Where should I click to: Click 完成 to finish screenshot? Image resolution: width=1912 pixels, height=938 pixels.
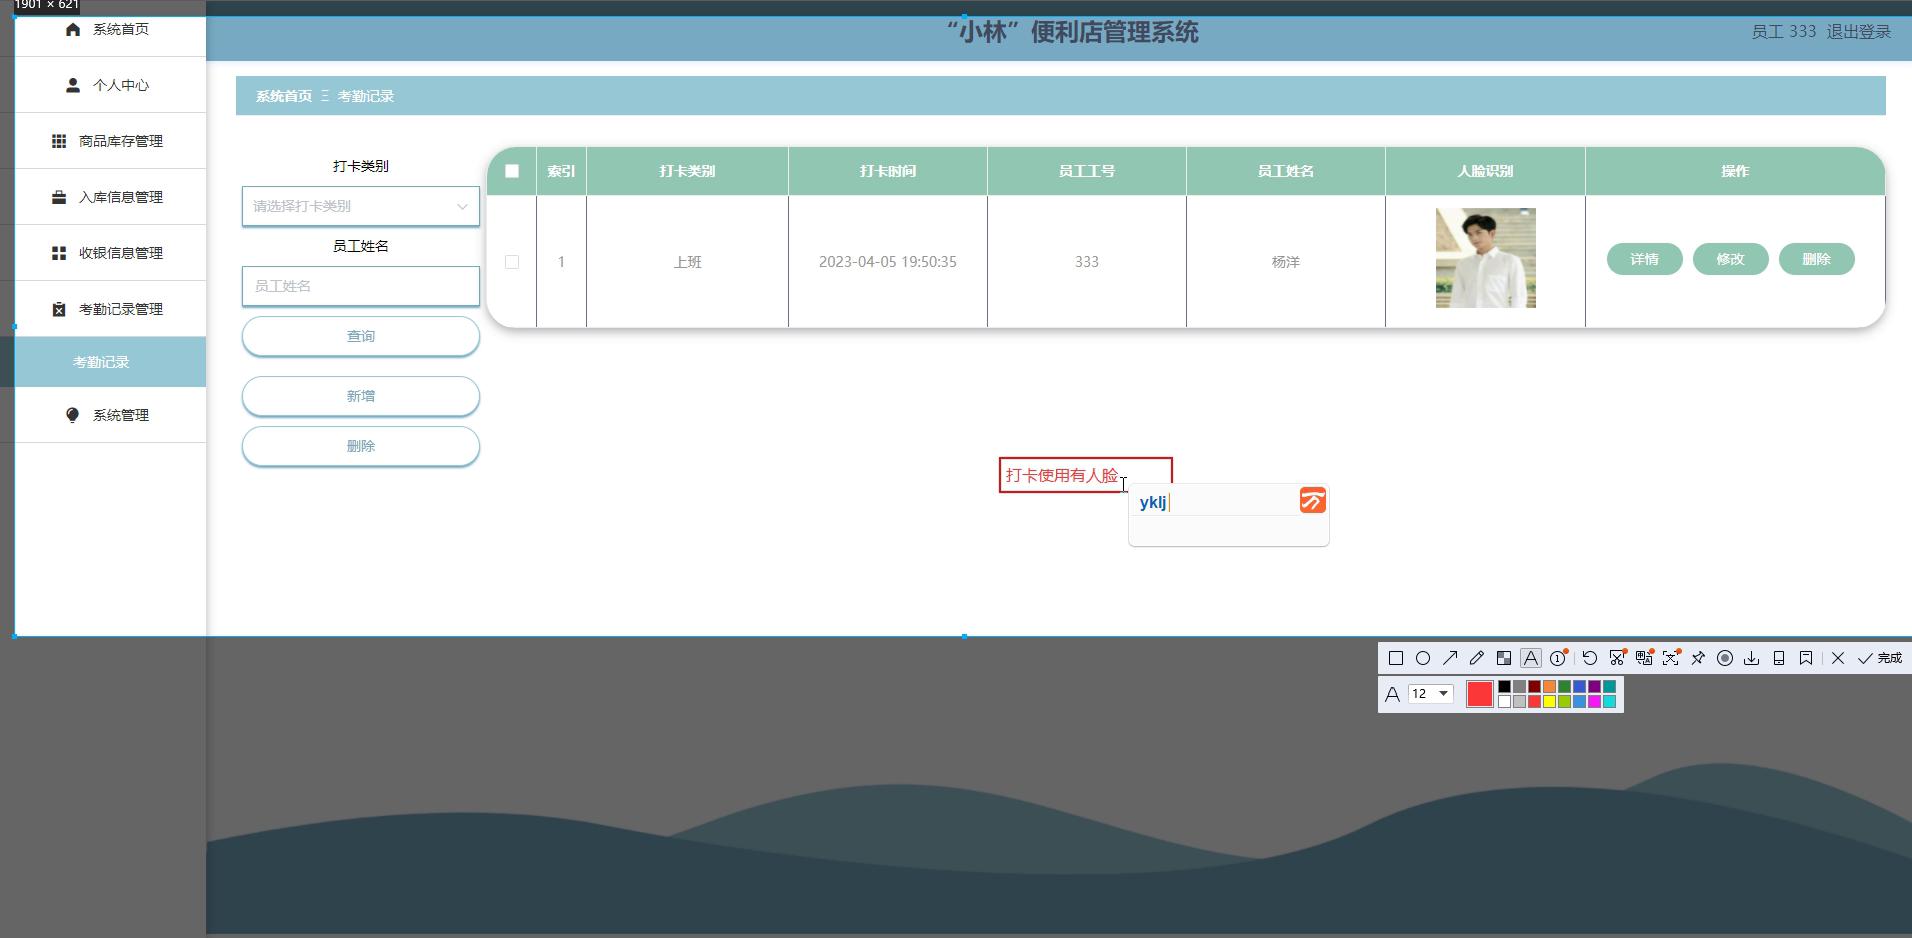[x=1880, y=658]
